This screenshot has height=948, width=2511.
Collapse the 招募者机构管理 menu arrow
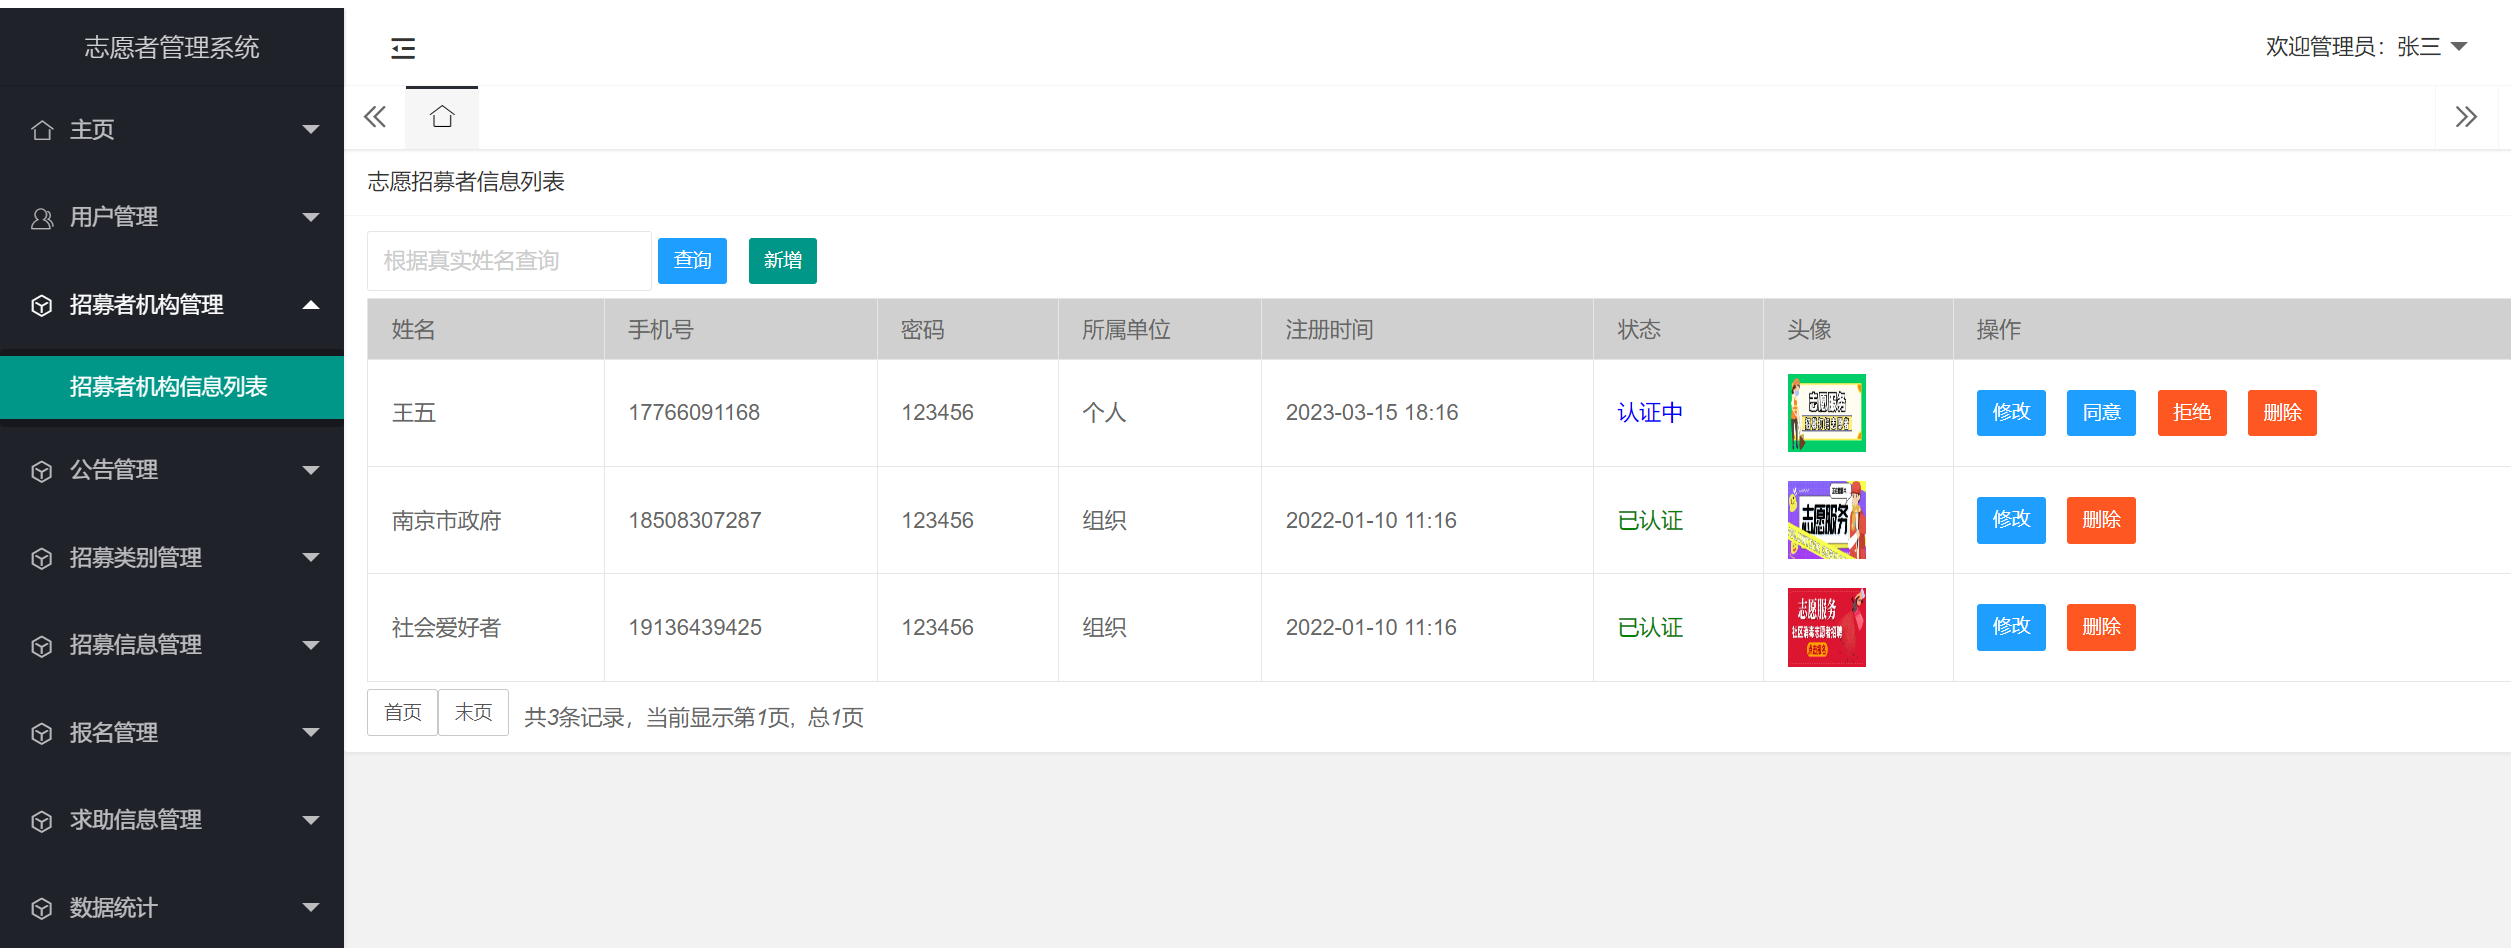click(x=311, y=305)
